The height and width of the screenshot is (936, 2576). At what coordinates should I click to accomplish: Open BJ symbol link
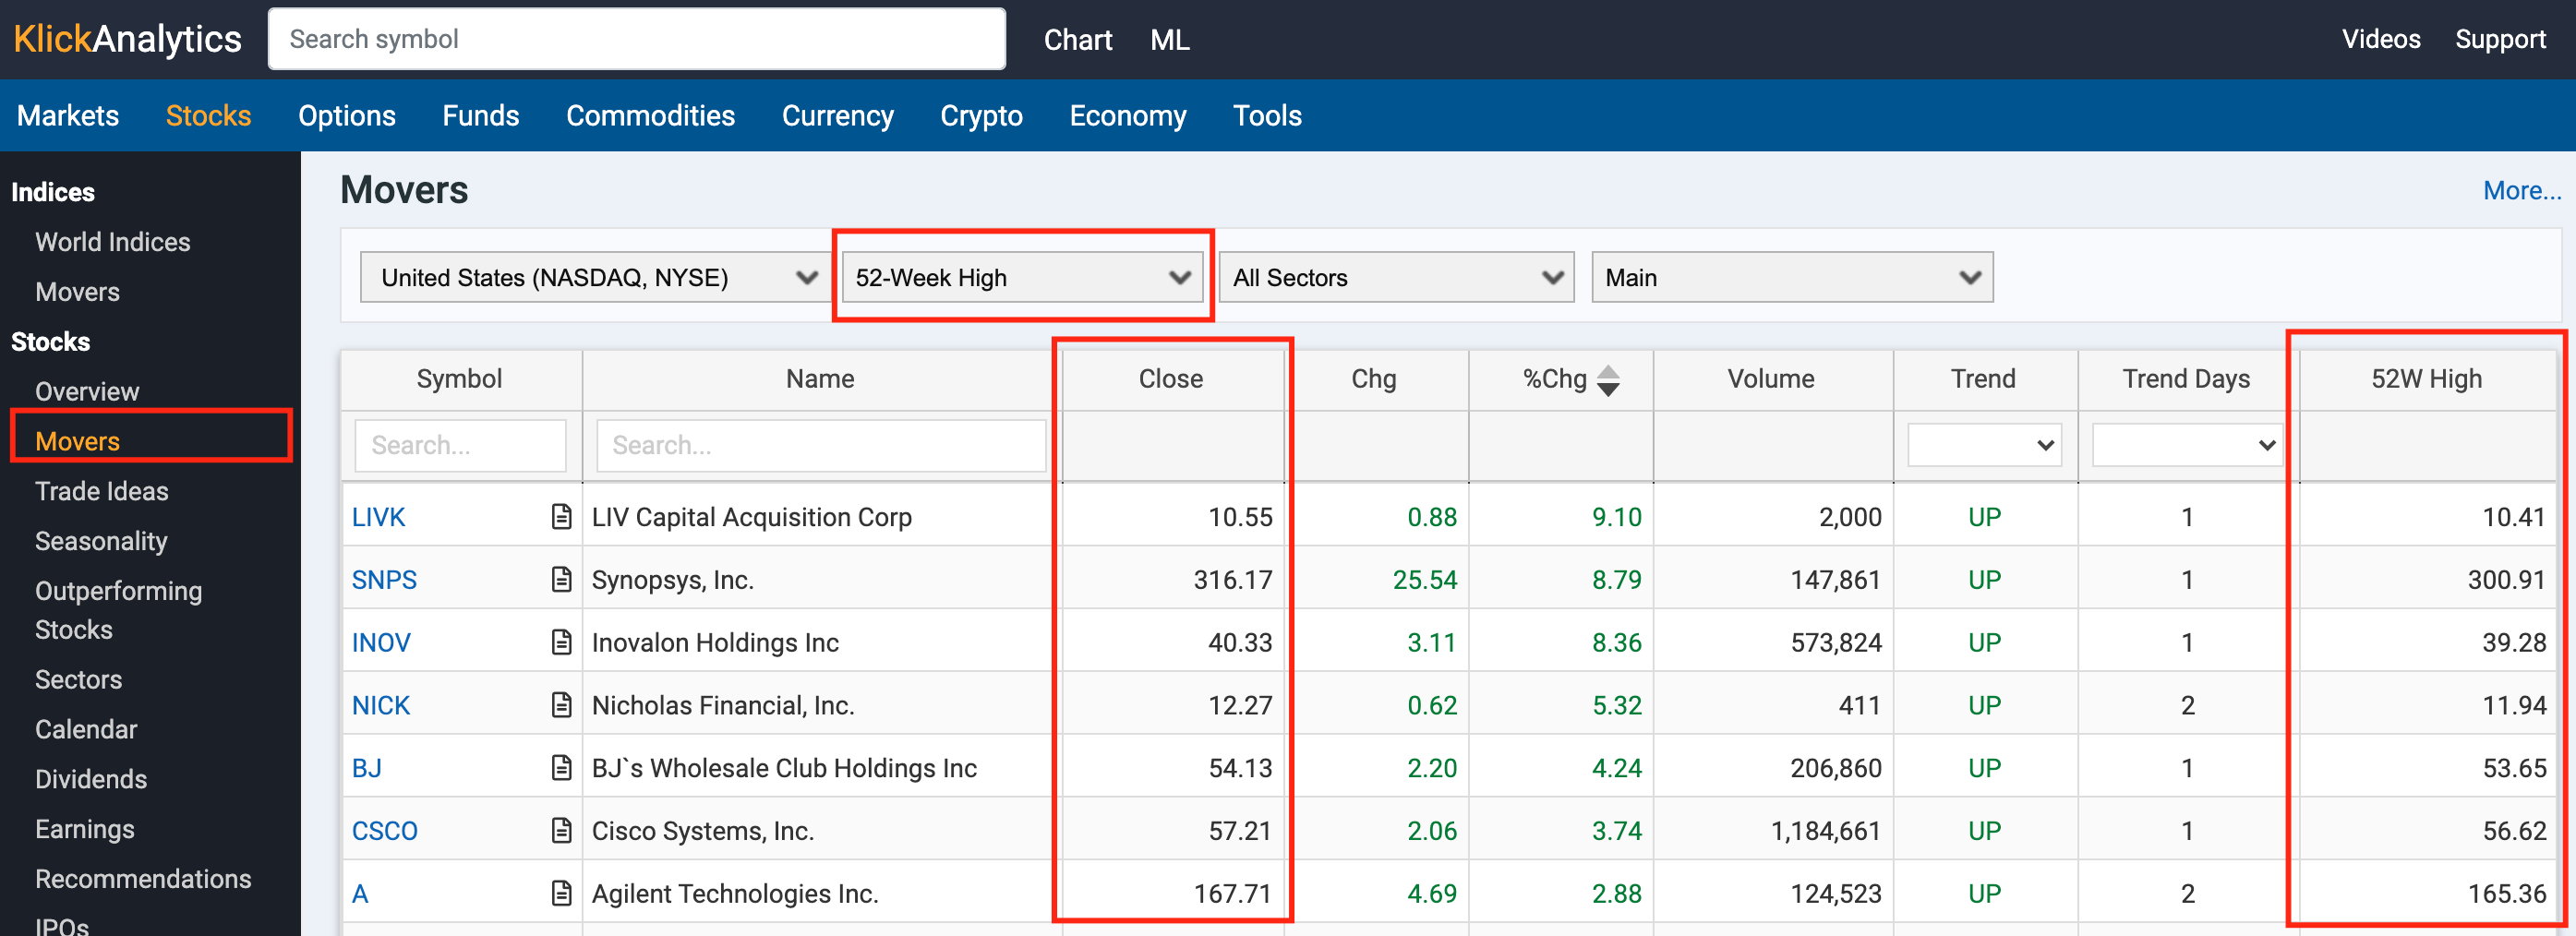pos(367,769)
